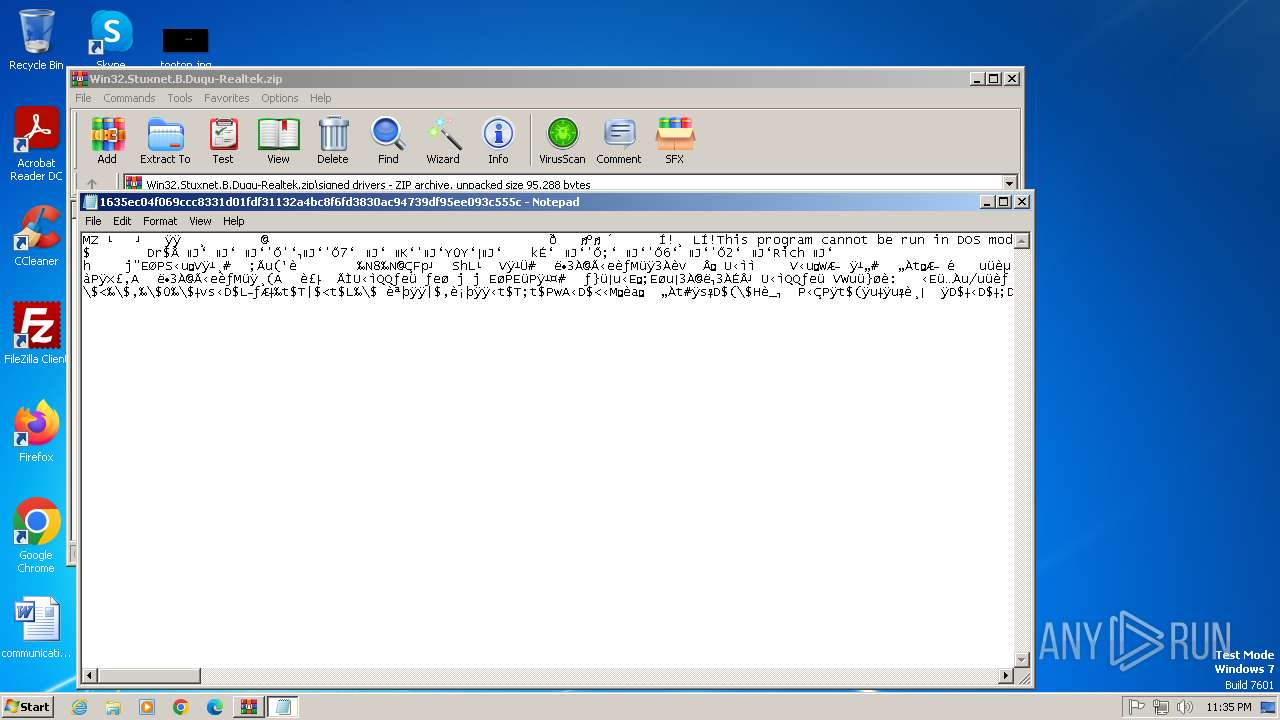Screen dimensions: 1280x720
Task: Click Notepad scroll right arrow
Action: click(x=1006, y=676)
